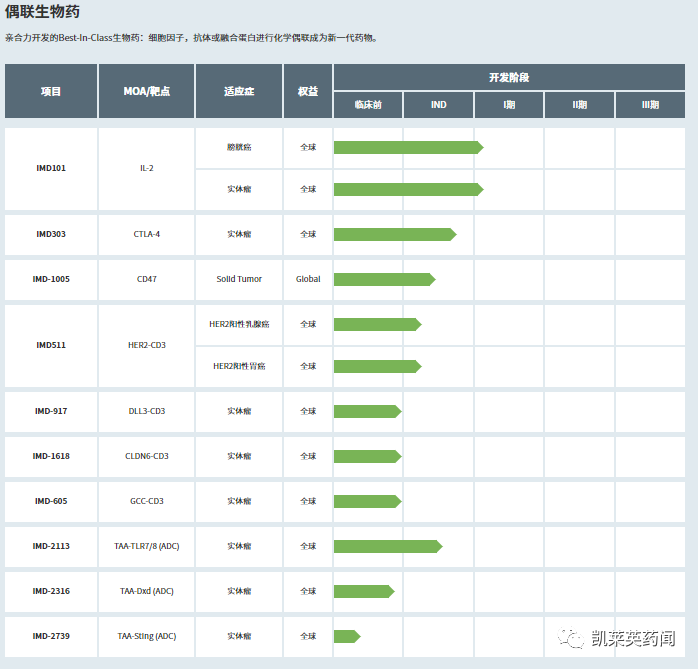Click the IMD-2739 green progress bar
The image size is (698, 669).
(346, 636)
